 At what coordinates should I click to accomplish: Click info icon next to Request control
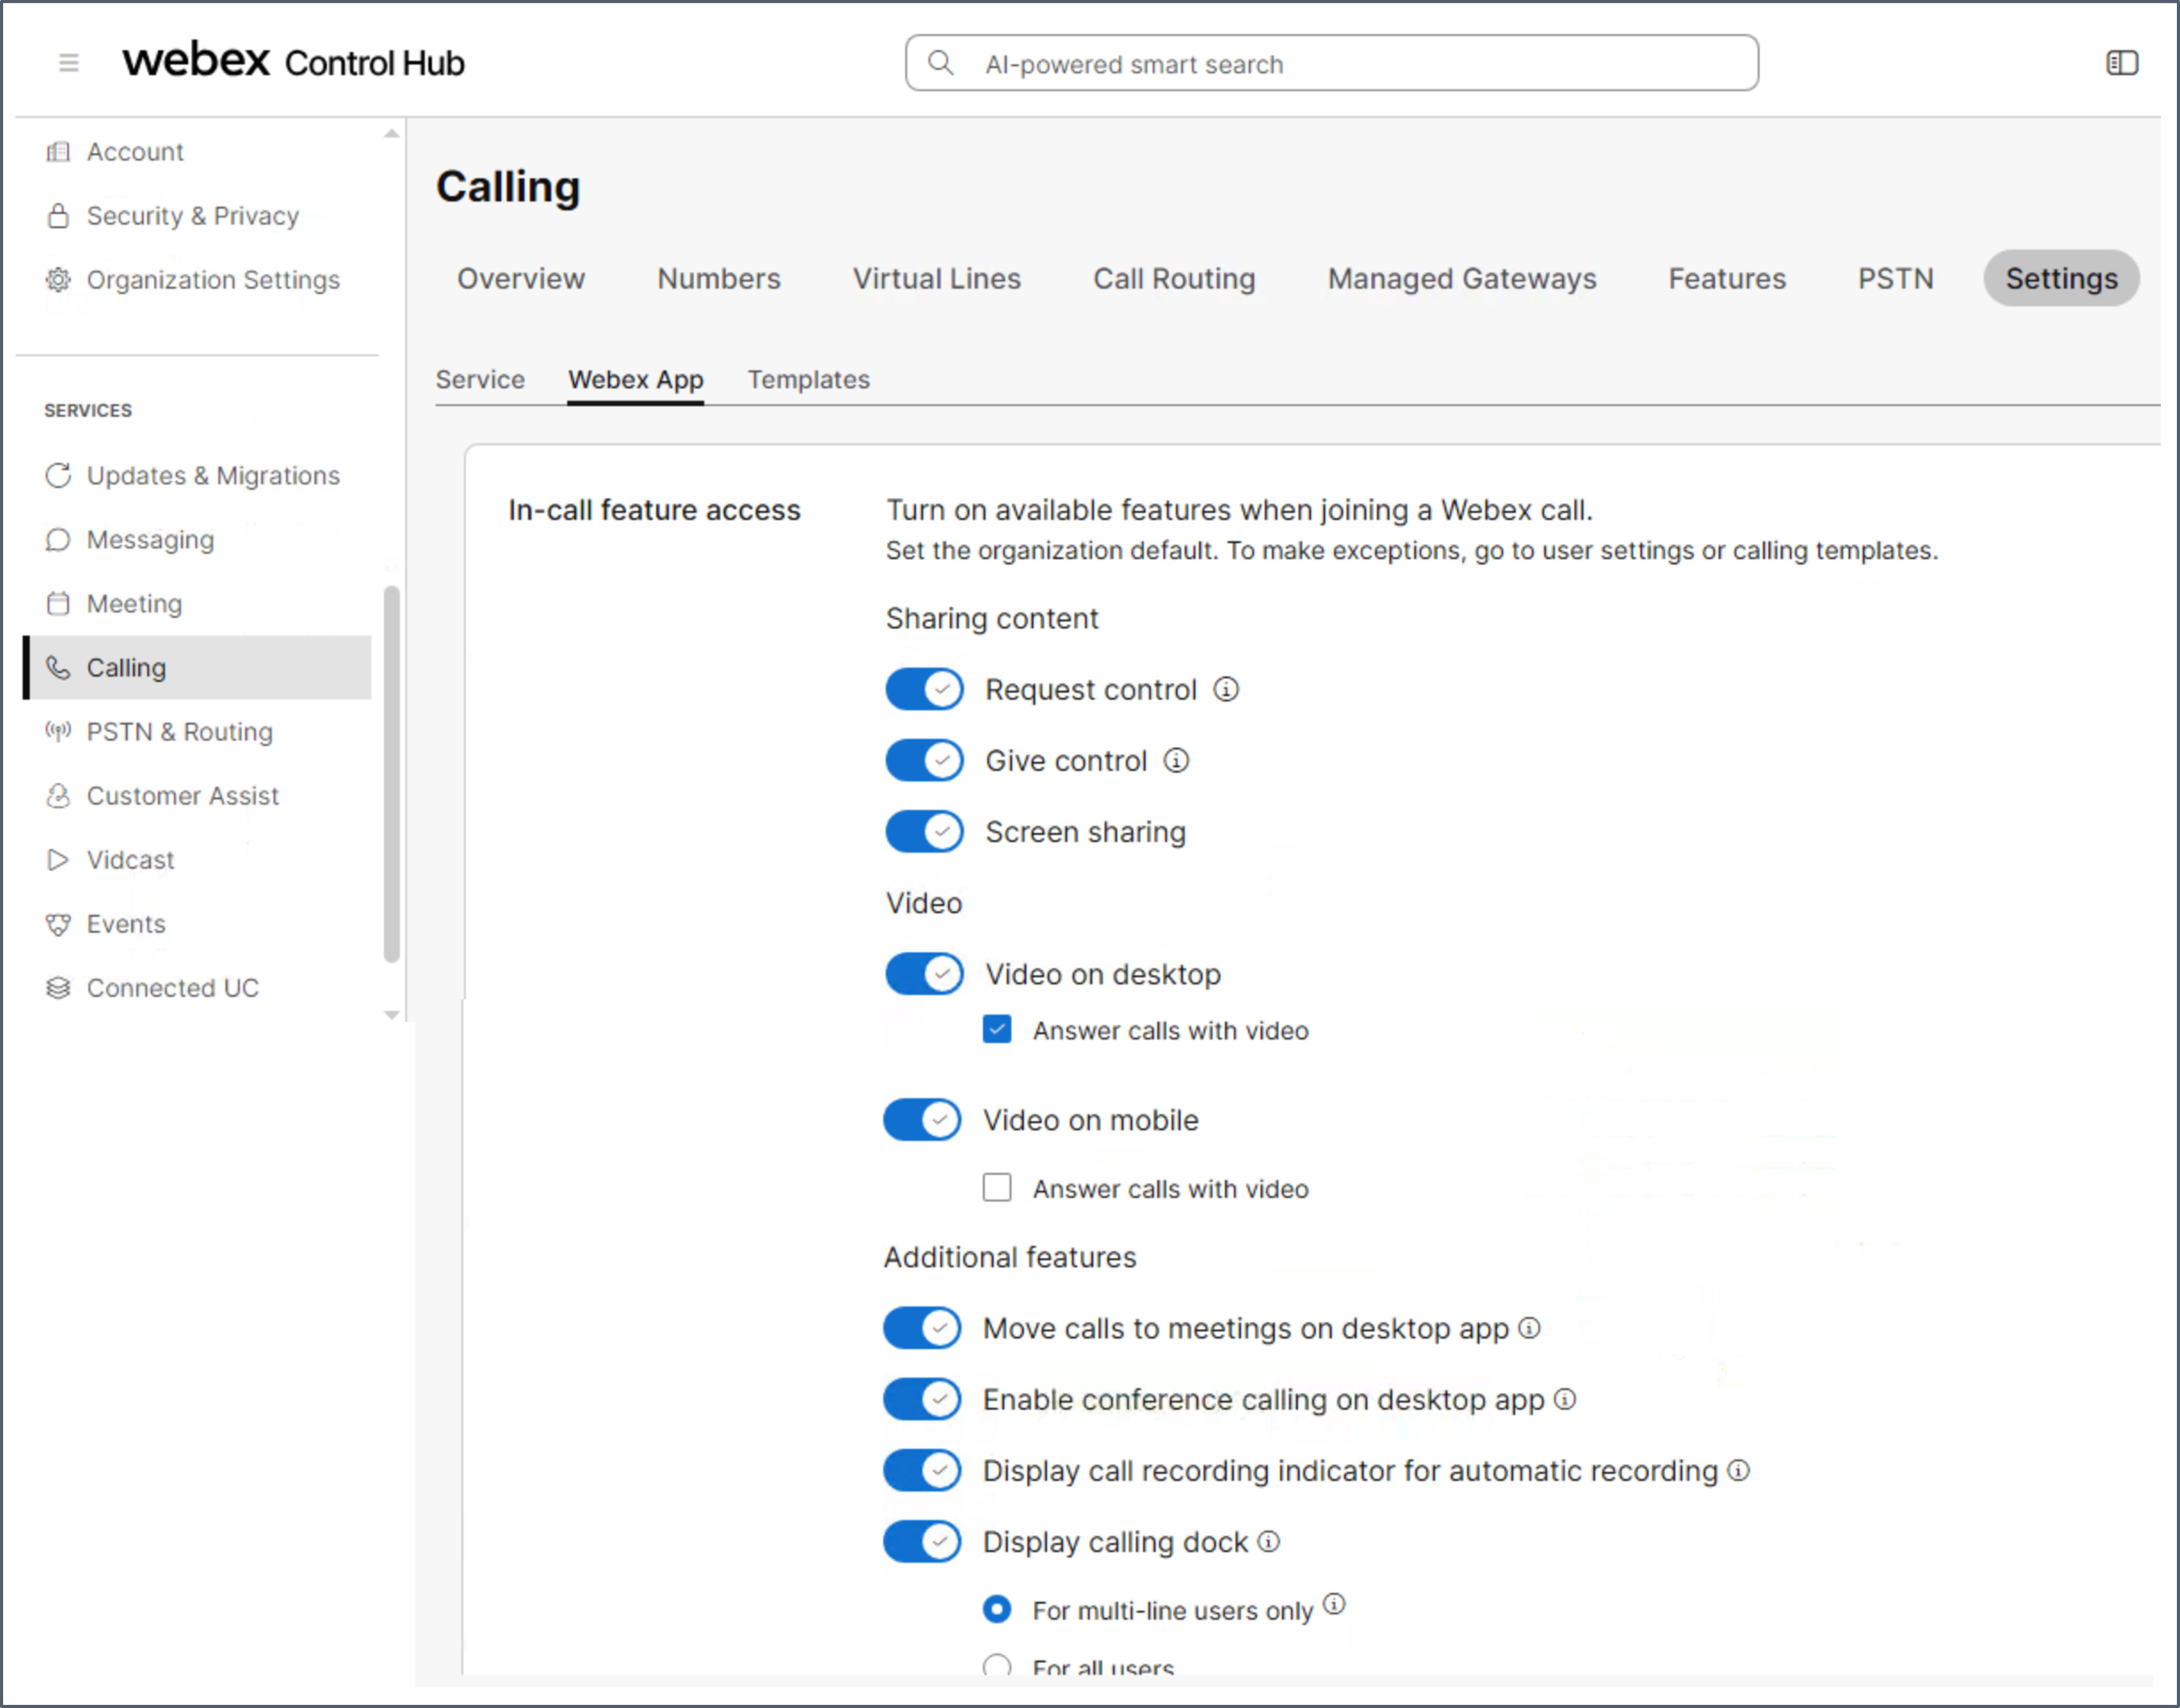[1226, 689]
